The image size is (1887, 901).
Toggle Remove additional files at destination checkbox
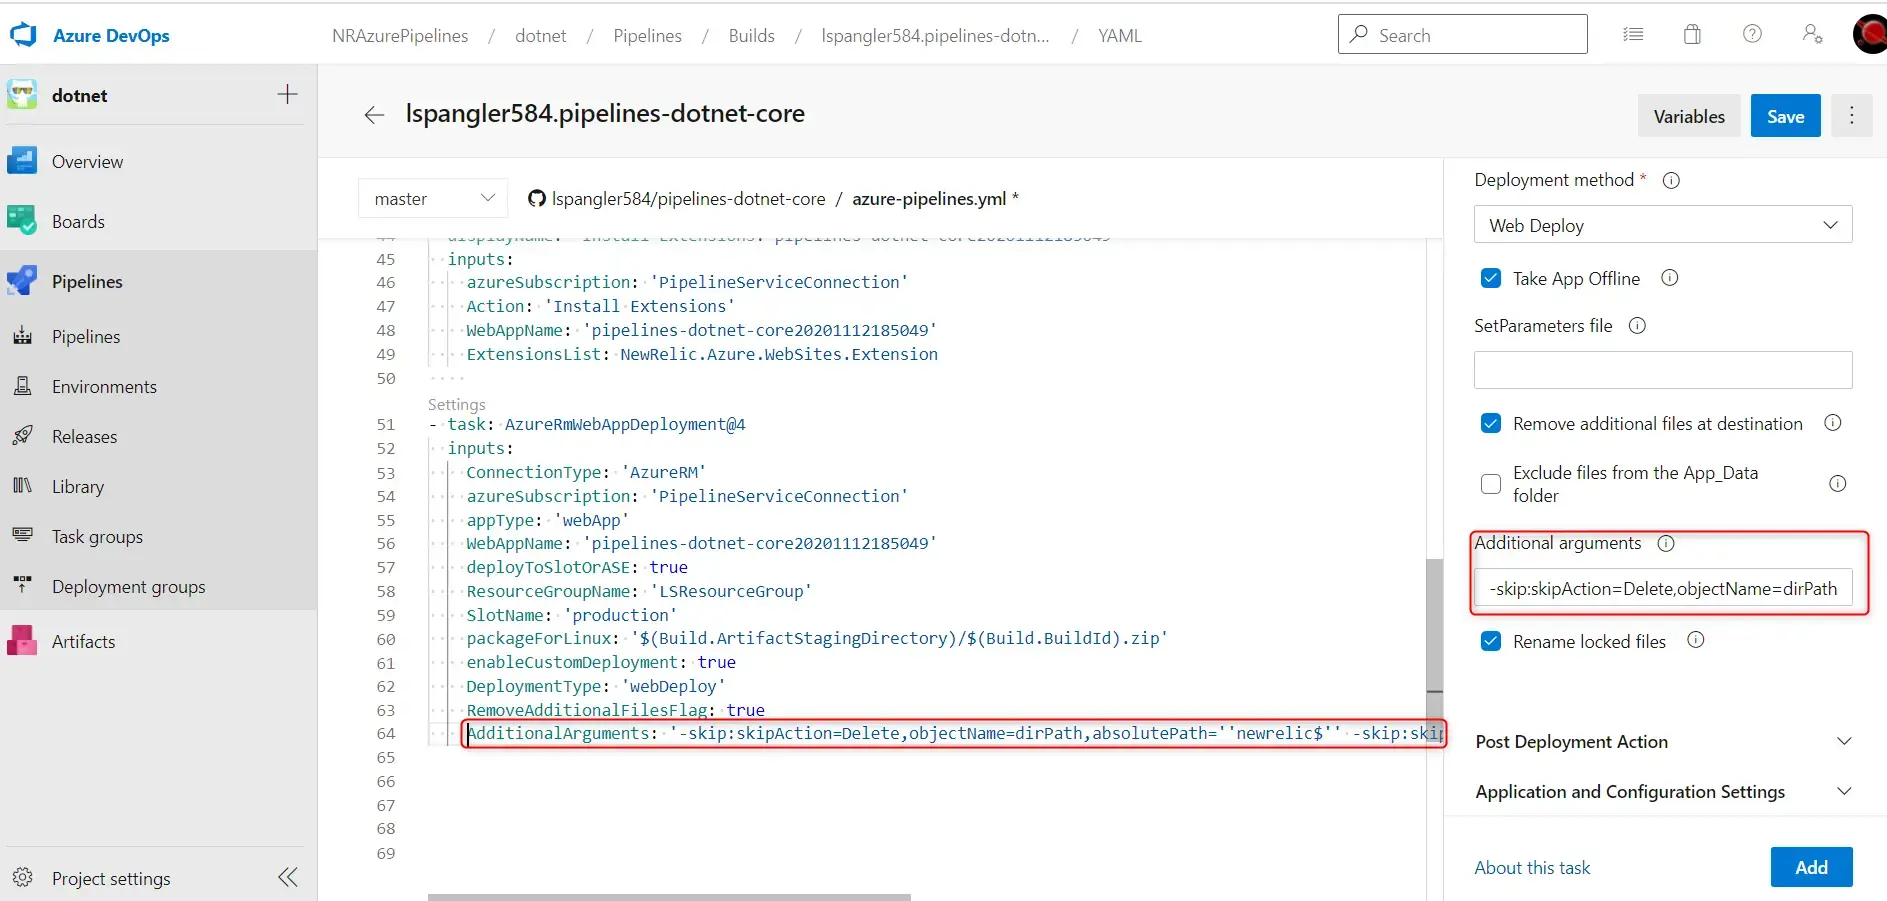click(1490, 423)
